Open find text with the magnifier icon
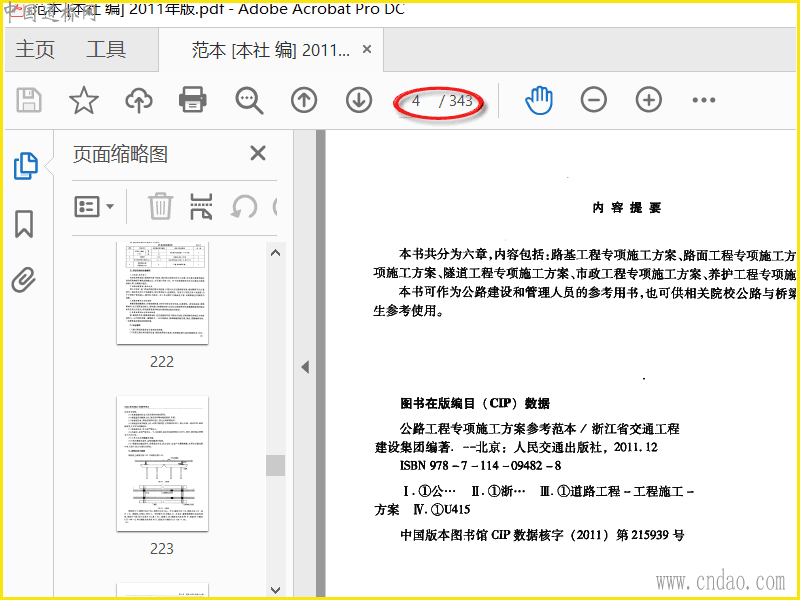The height and width of the screenshot is (600, 800). (x=249, y=101)
